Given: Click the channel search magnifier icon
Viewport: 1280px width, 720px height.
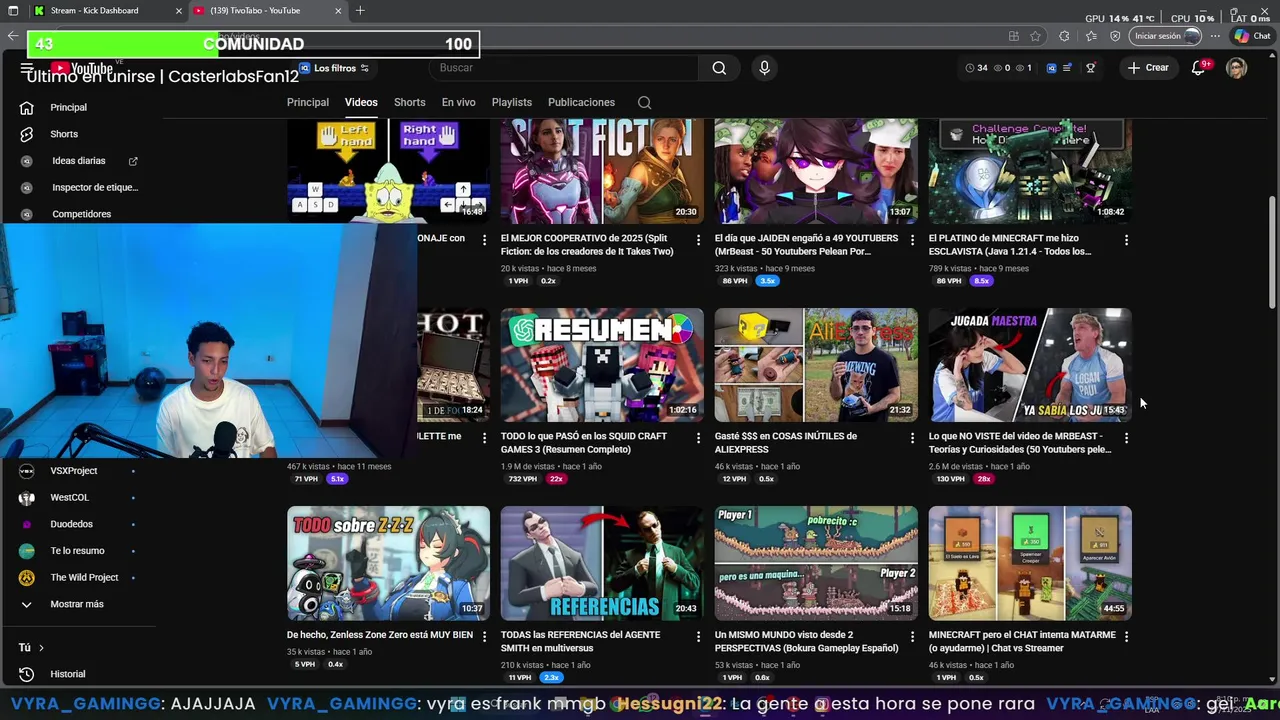Looking at the screenshot, I should 644,102.
